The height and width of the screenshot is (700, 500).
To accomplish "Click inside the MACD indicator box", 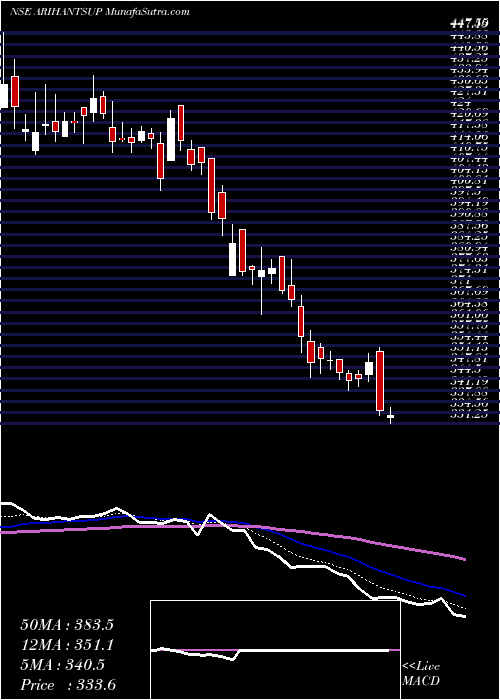I will (x=275, y=650).
